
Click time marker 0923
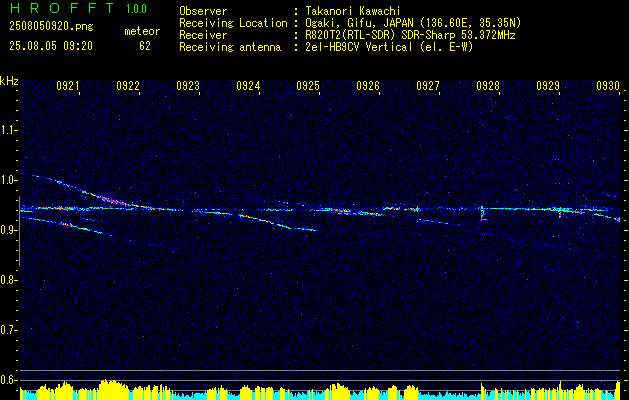point(188,85)
